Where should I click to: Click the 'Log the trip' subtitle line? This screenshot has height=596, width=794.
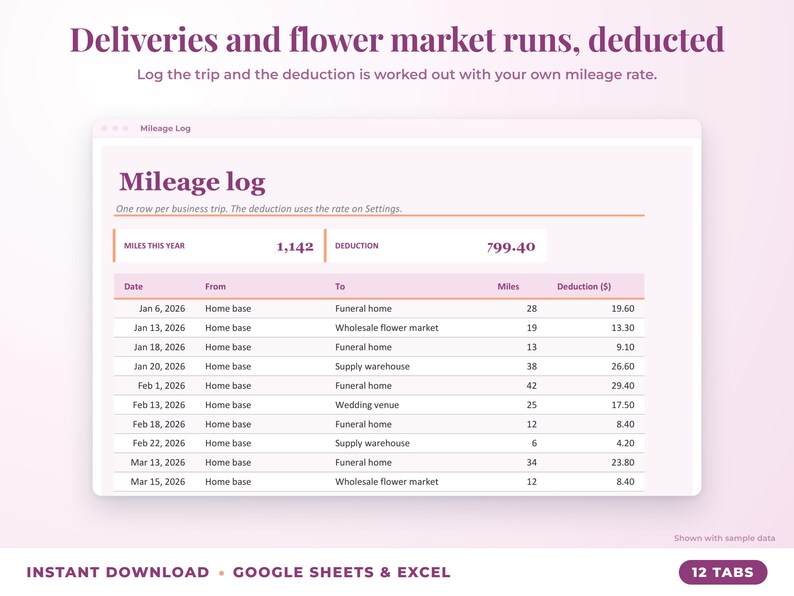pos(396,74)
